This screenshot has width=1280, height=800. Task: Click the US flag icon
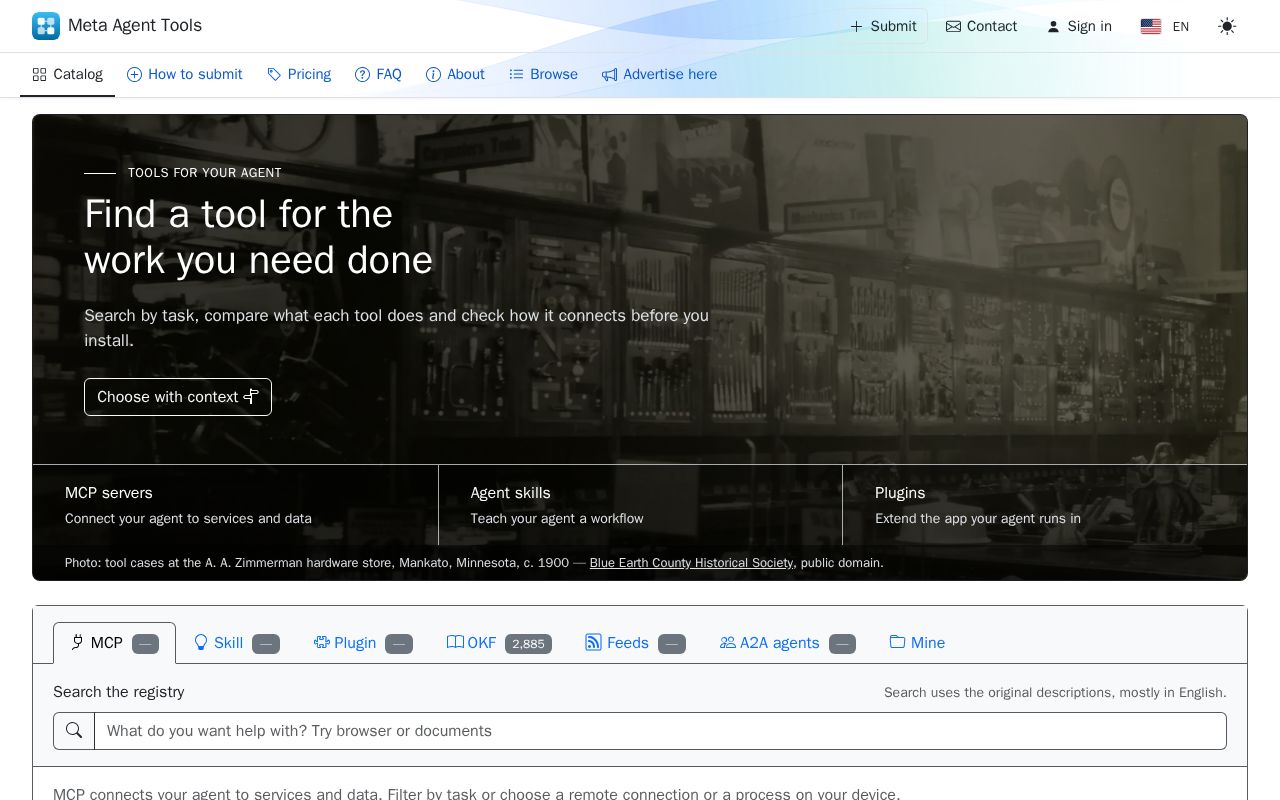[x=1151, y=26]
